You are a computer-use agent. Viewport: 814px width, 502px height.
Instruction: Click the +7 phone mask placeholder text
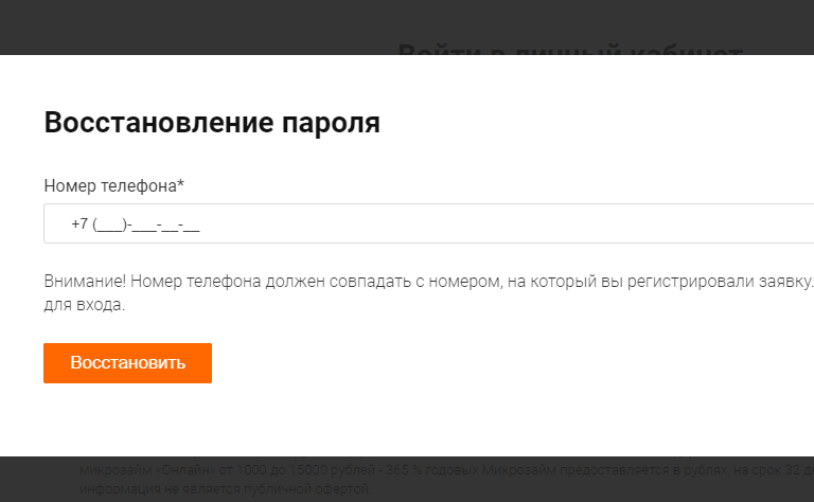[x=135, y=224]
